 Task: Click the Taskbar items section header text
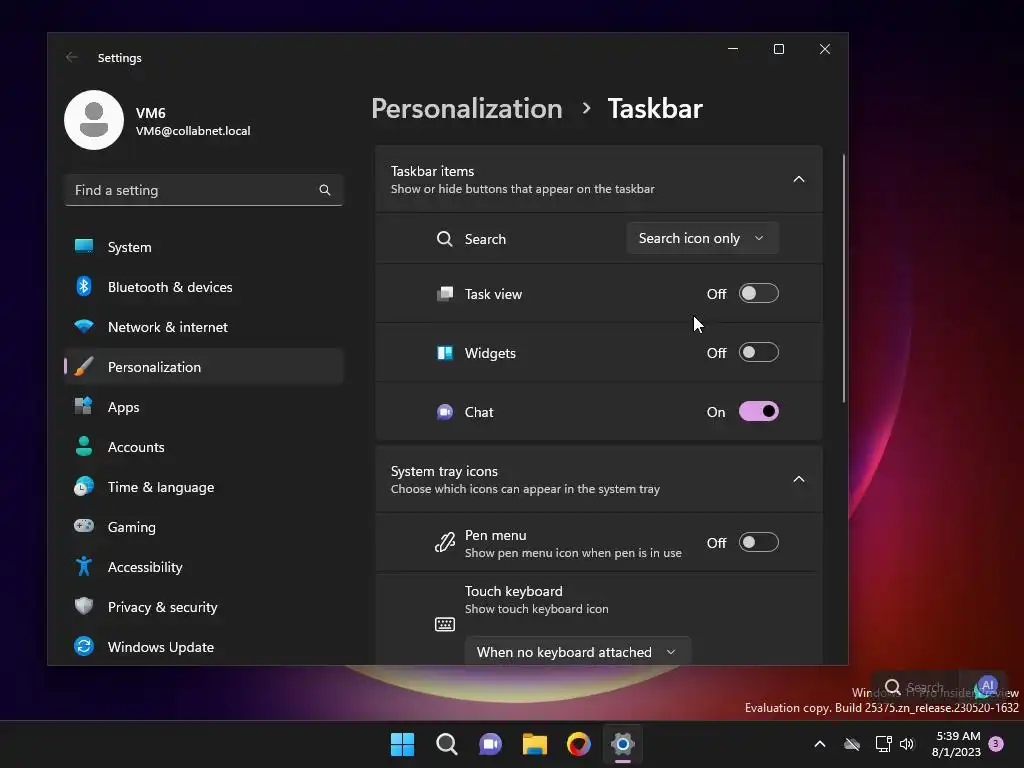[432, 171]
